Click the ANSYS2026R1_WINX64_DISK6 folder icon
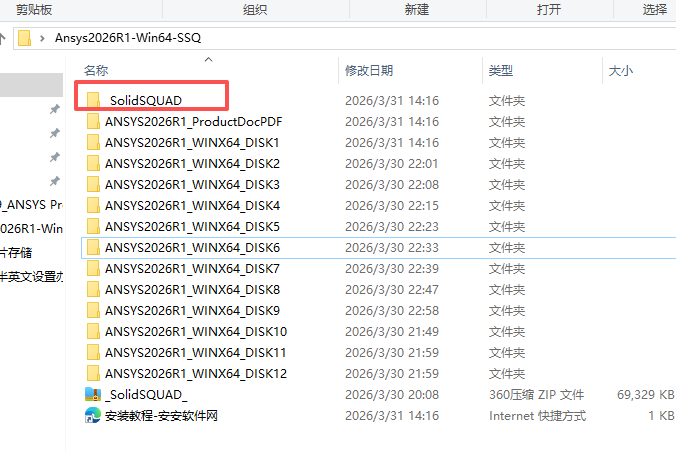The height and width of the screenshot is (453, 676). click(x=93, y=247)
